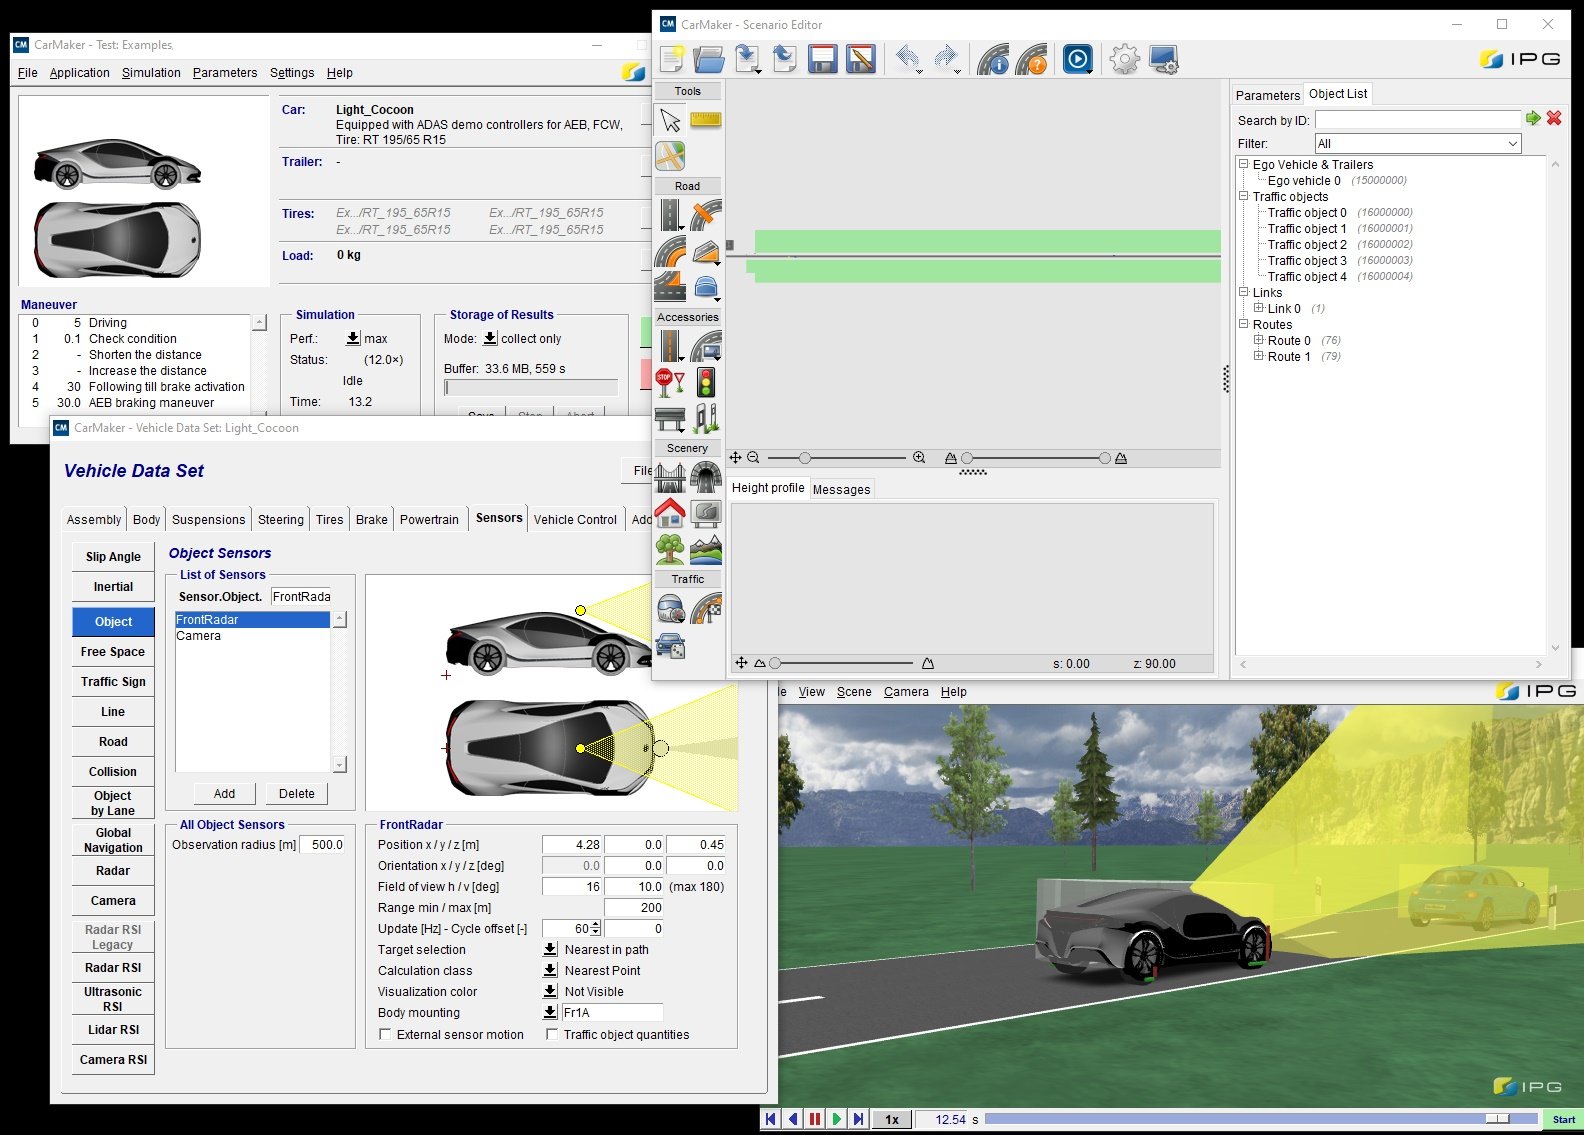Create a new scenario file in Scenario Editor
Image resolution: width=1584 pixels, height=1135 pixels.
point(672,59)
